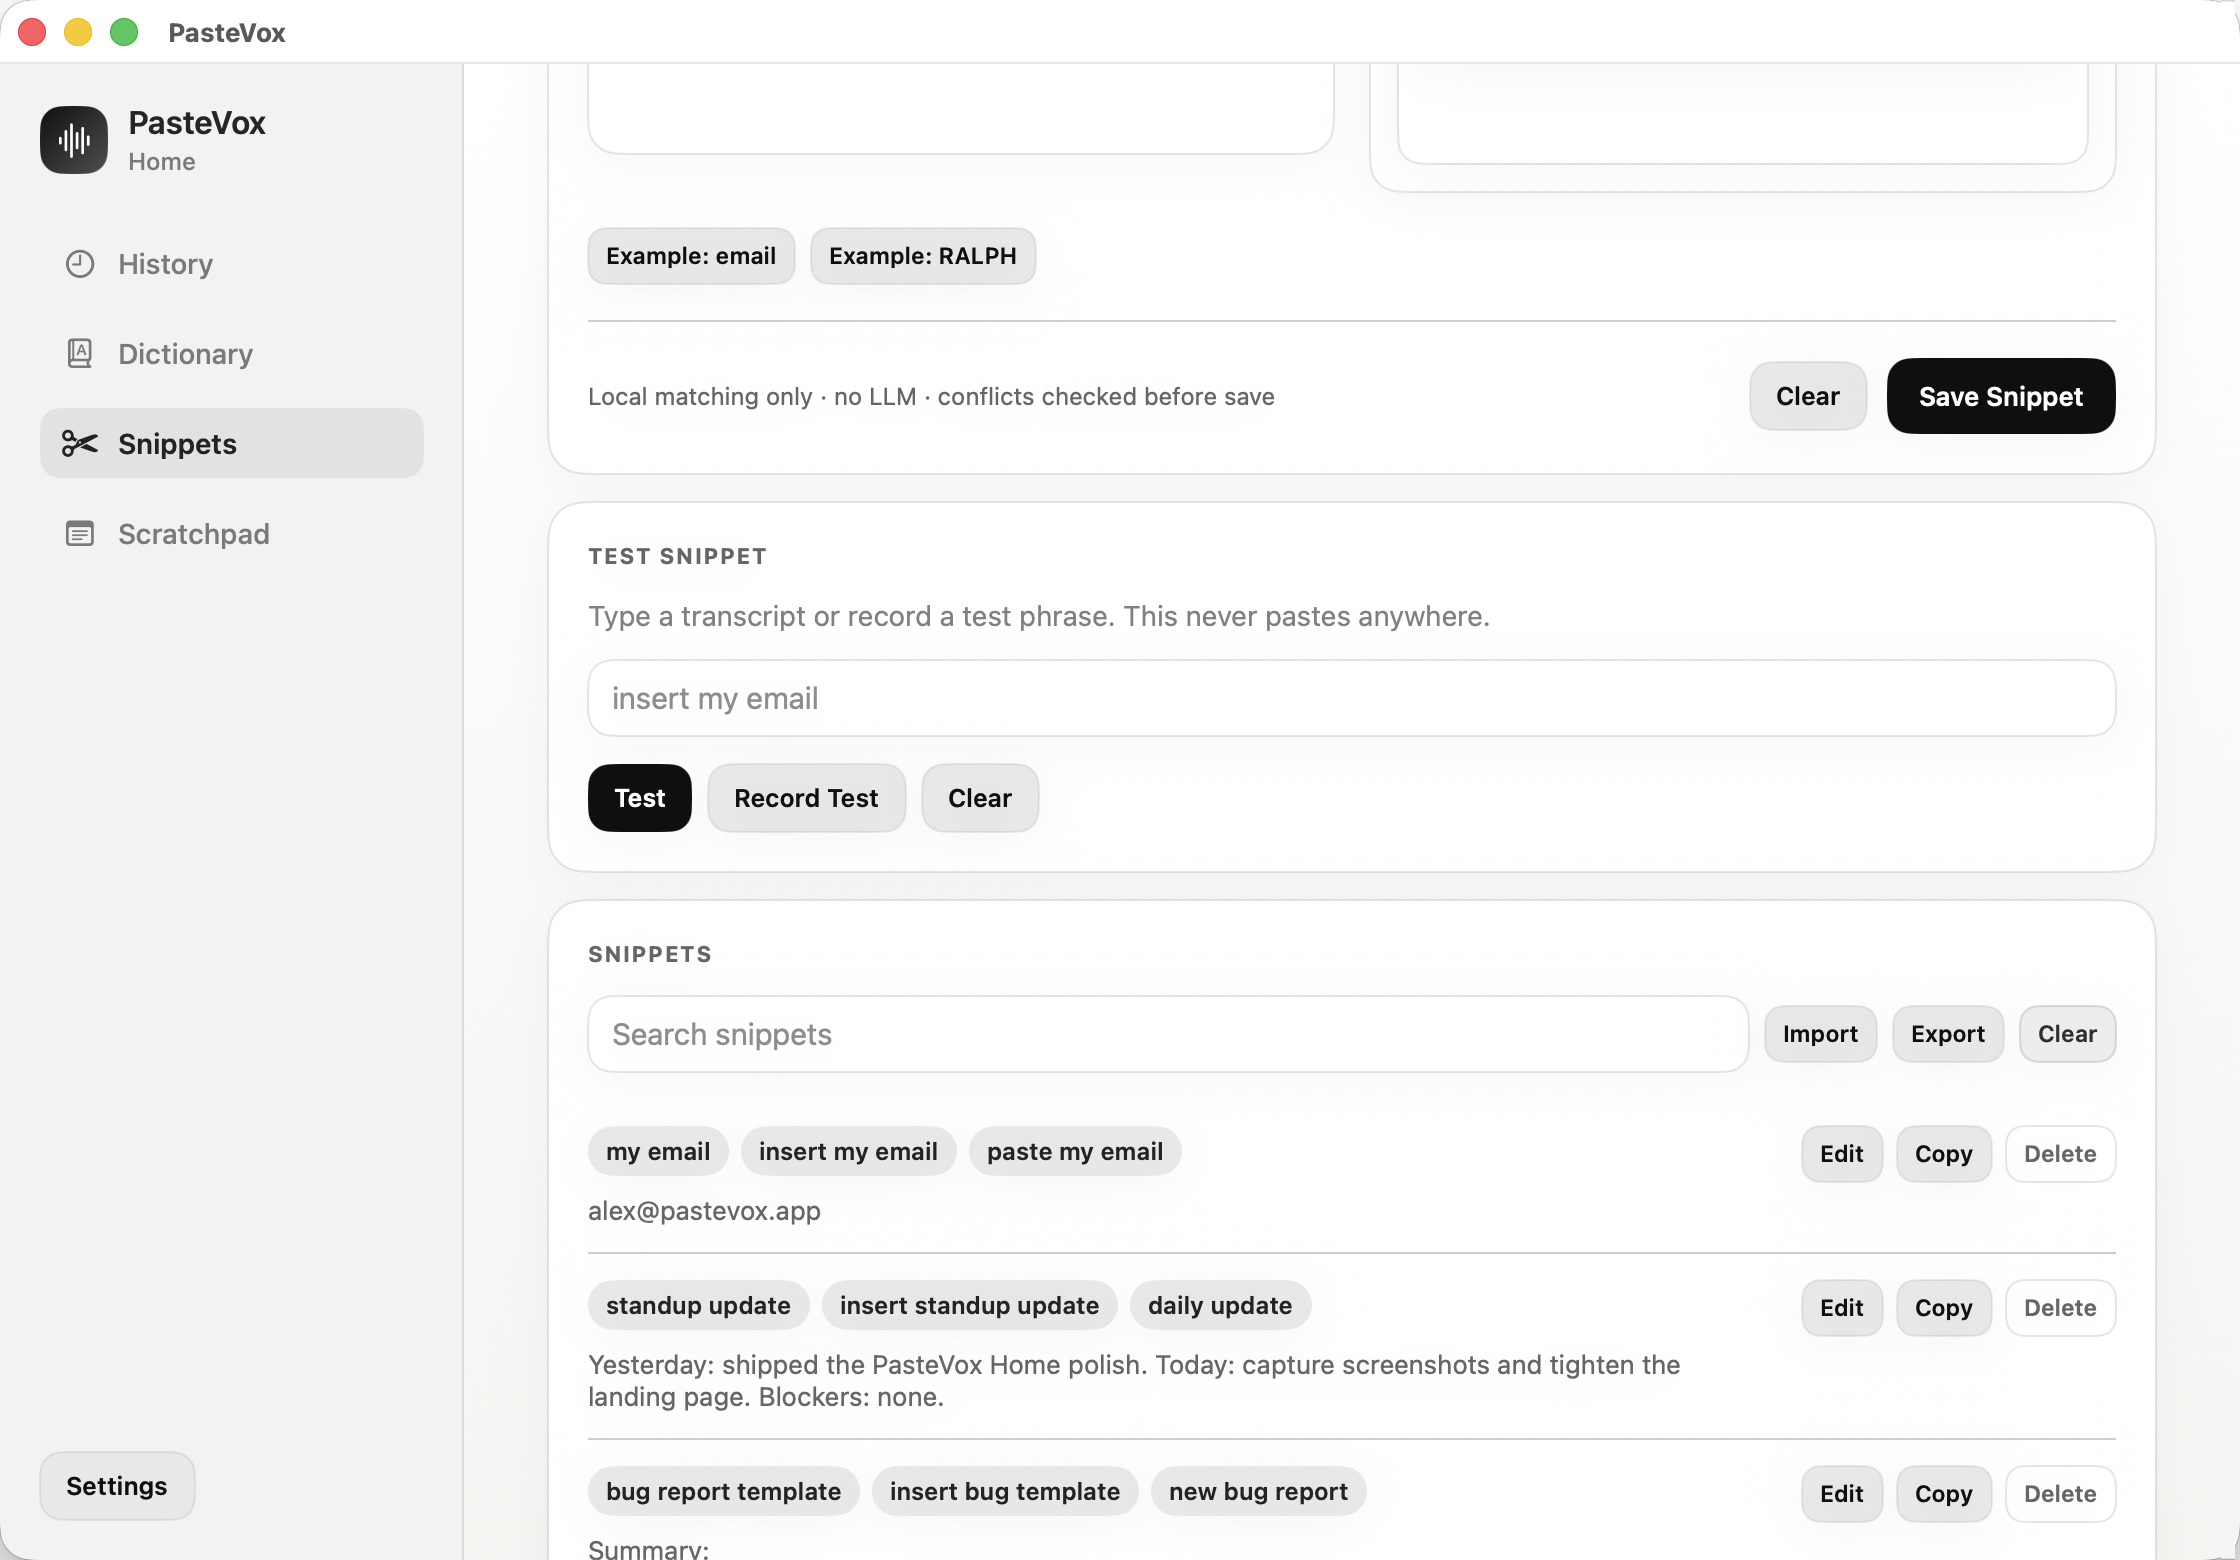Close the PasteVox window
The height and width of the screenshot is (1560, 2240).
click(x=32, y=32)
